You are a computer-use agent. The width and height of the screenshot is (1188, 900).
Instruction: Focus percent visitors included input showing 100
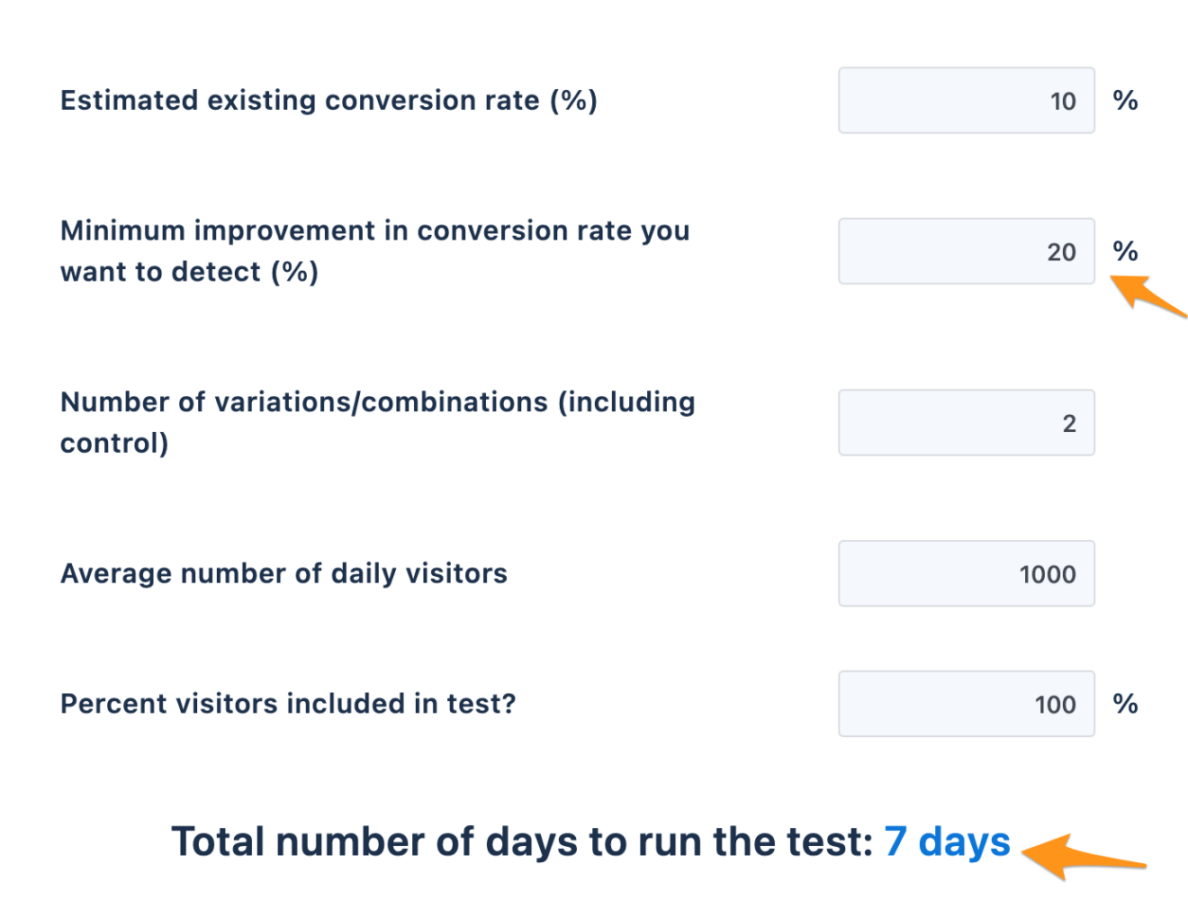966,704
